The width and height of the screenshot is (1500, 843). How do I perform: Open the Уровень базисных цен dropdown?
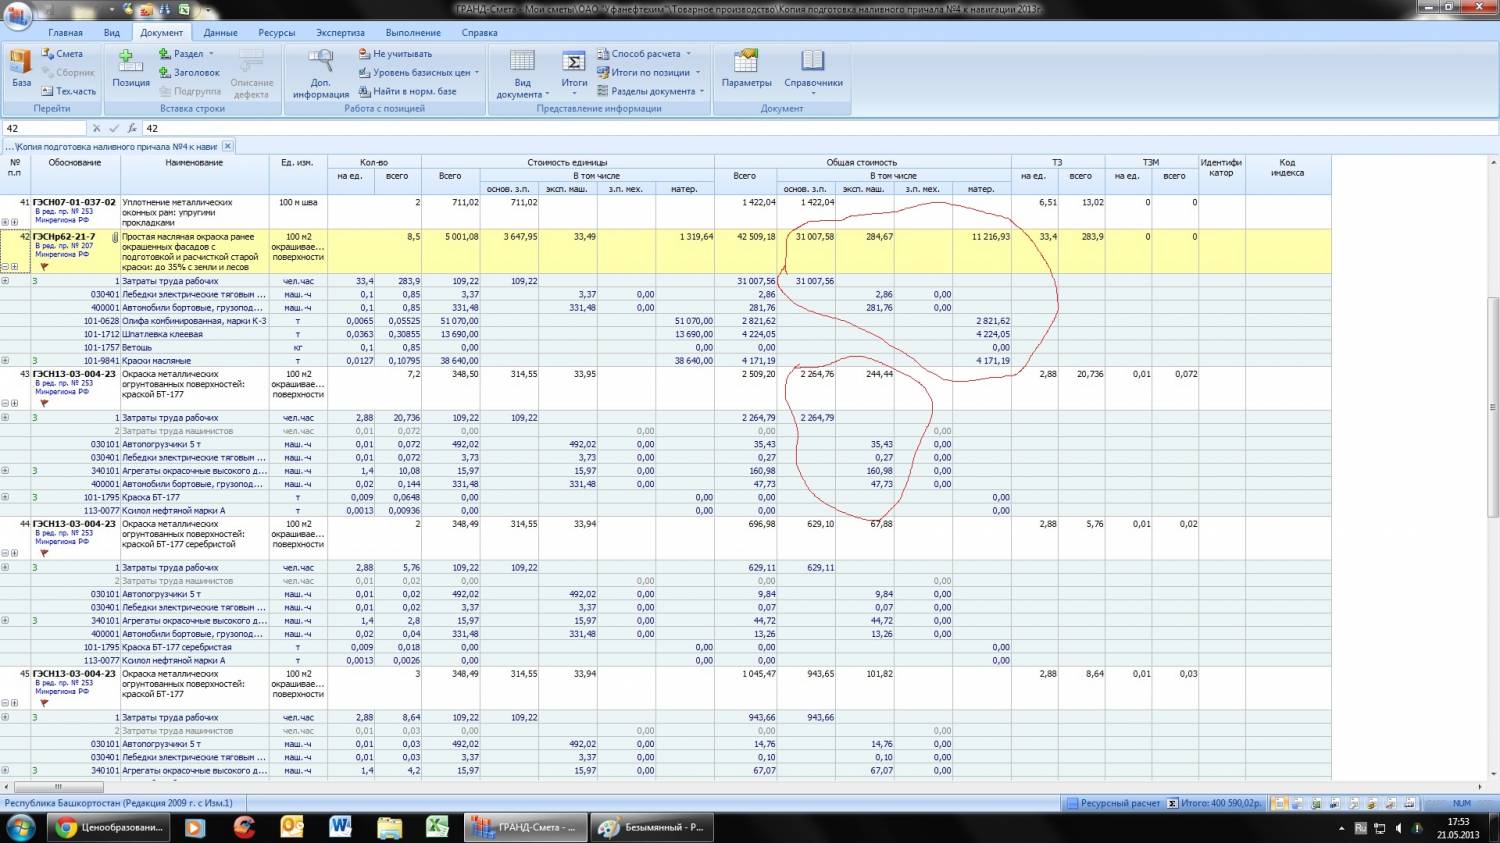420,73
